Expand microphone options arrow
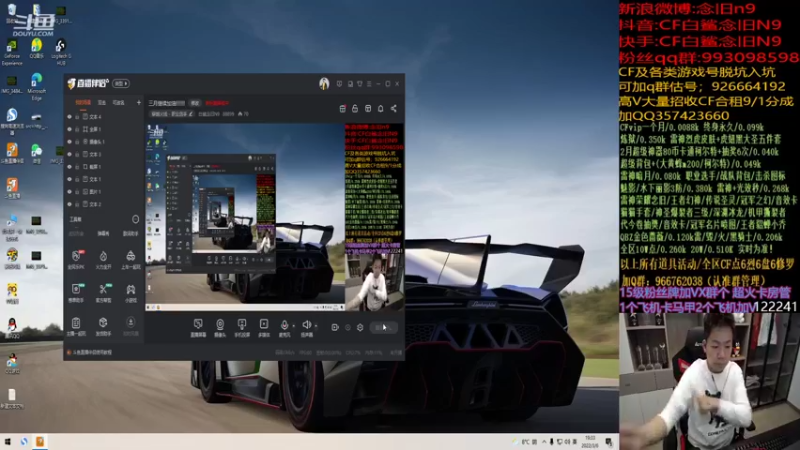This screenshot has height=450, width=800. click(293, 326)
